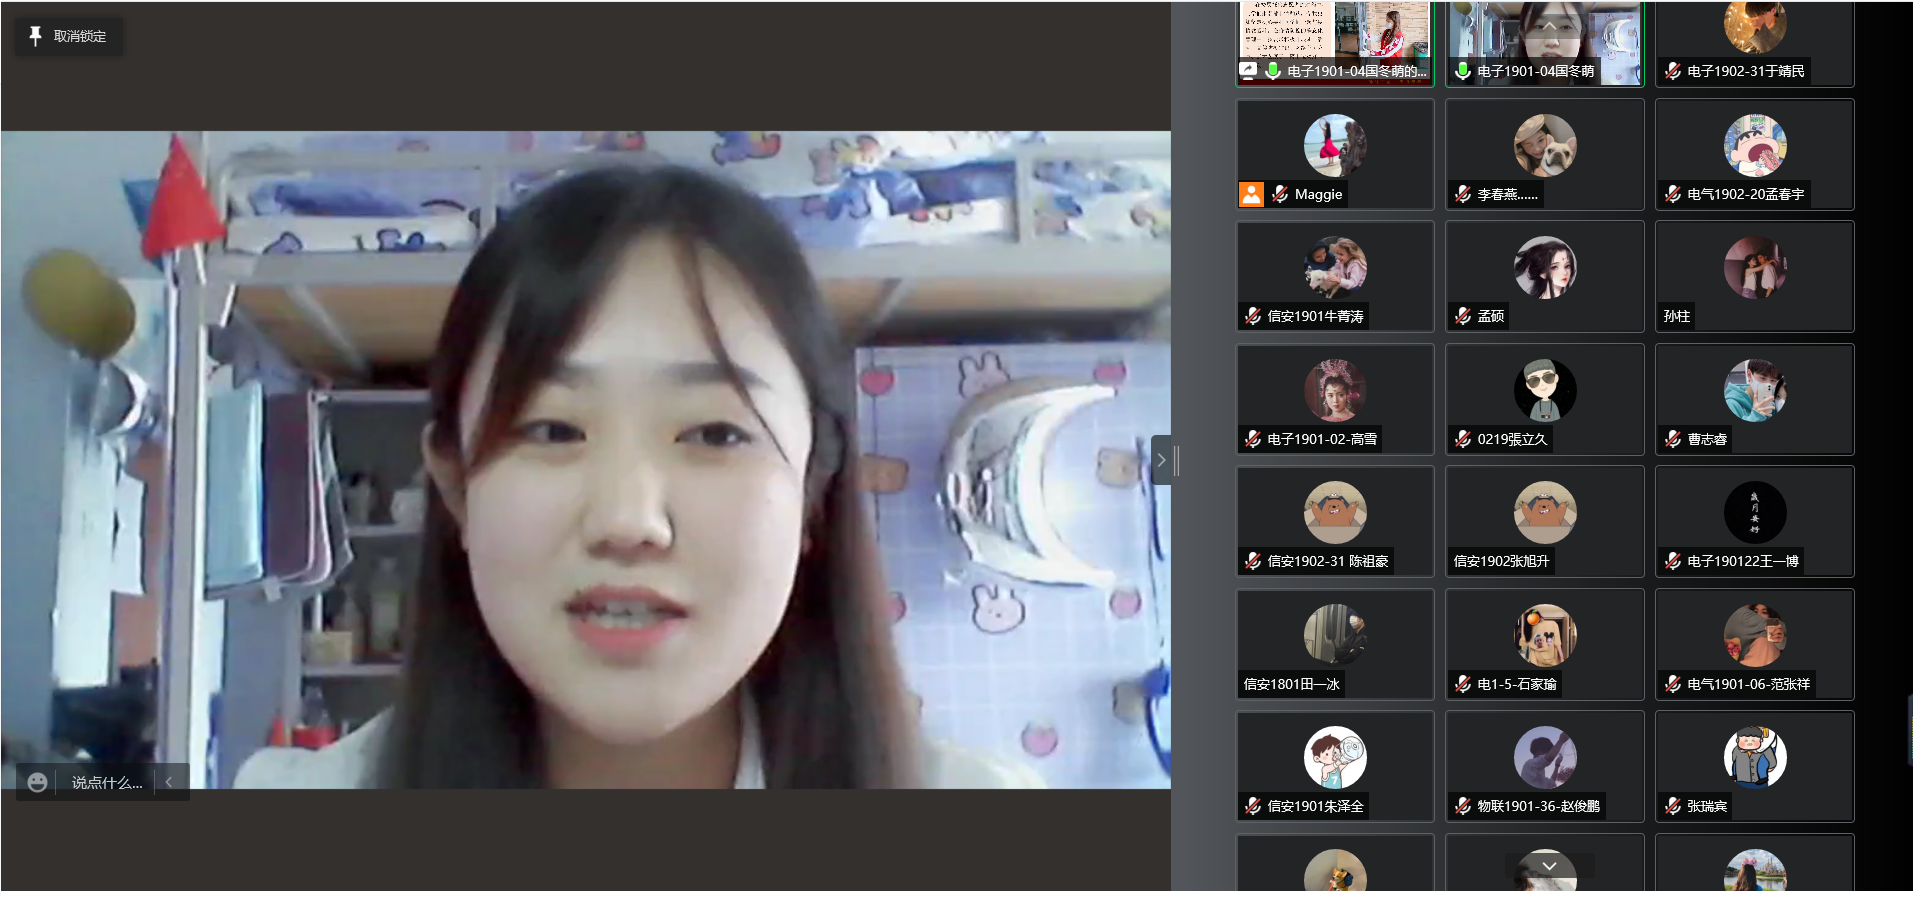The width and height of the screenshot is (1913, 897).
Task: Click the name label 物联1901-36-赵俊鹏
Action: point(1539,806)
